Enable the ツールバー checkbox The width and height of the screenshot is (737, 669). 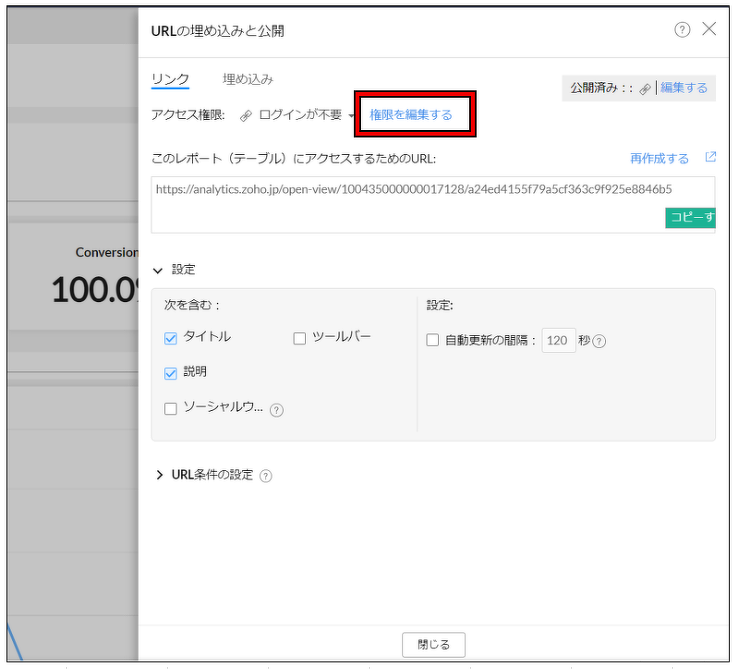pos(299,338)
